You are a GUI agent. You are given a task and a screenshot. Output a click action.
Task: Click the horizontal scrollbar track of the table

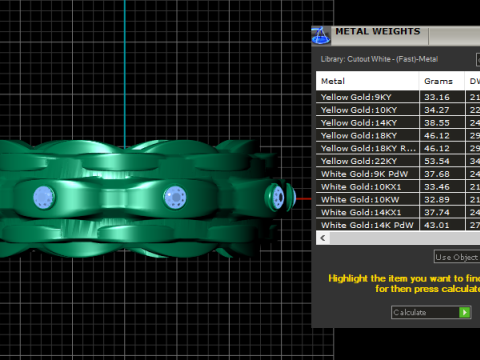[x=405, y=238]
